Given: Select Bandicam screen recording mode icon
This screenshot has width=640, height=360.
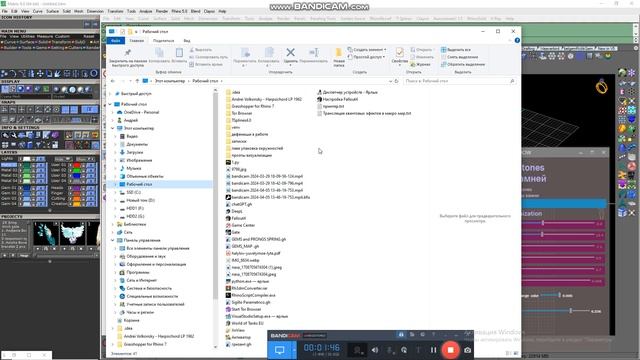Looking at the screenshot, I should [x=280, y=350].
